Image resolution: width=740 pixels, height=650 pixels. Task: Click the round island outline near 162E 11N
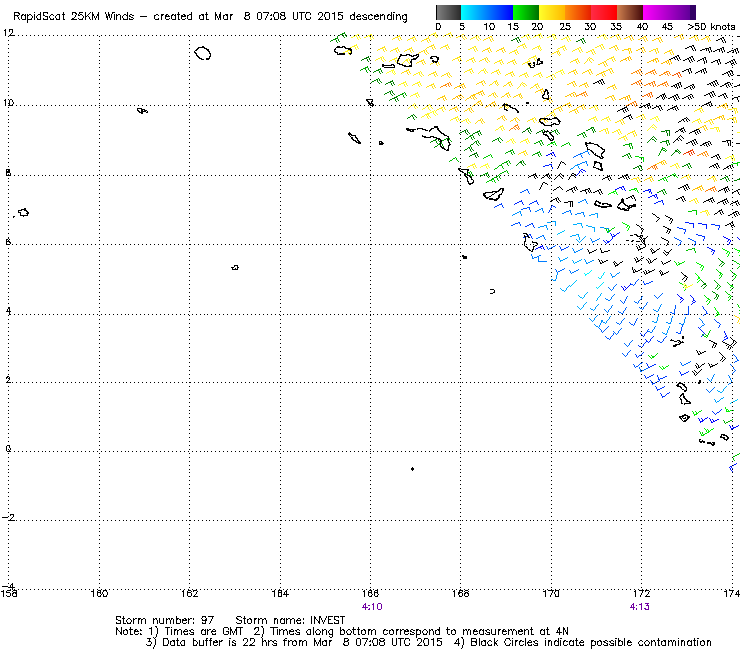click(x=202, y=53)
